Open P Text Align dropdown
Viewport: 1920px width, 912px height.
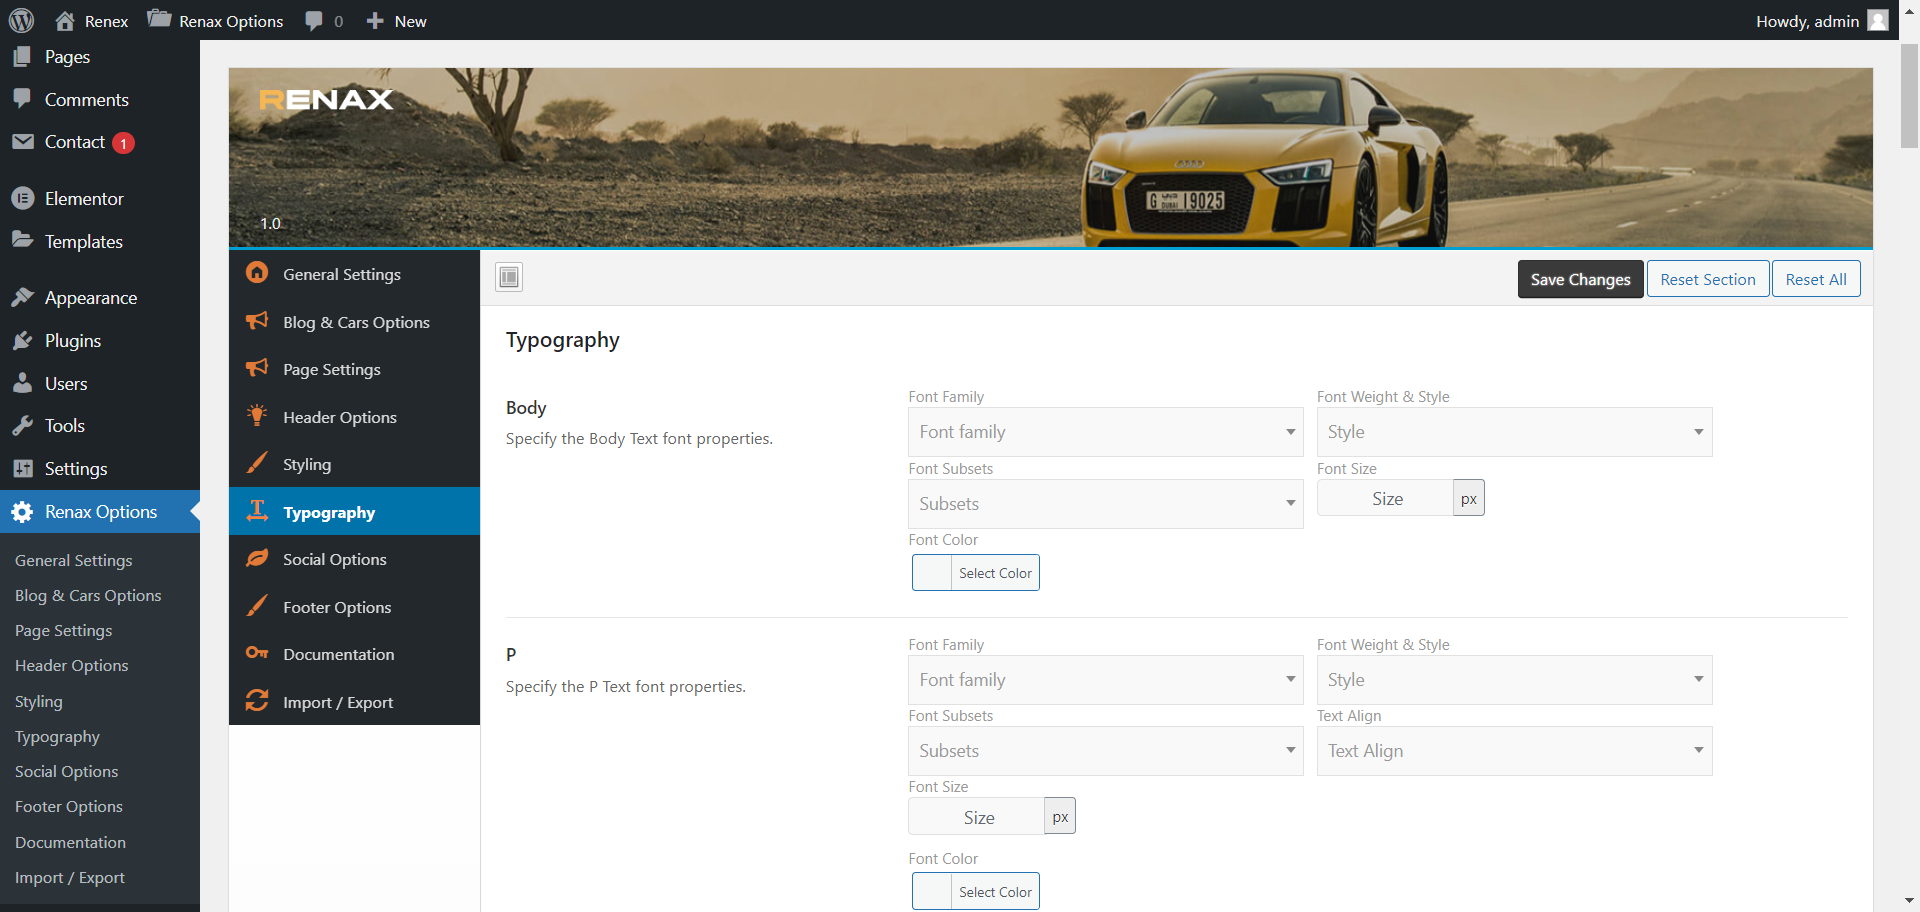click(1514, 751)
